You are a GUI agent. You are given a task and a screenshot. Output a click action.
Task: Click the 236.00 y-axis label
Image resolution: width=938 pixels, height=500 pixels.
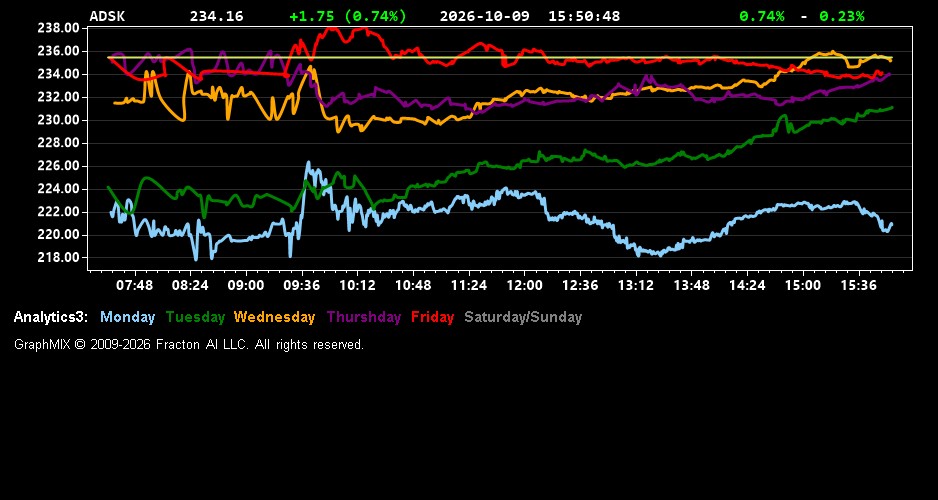pos(58,51)
